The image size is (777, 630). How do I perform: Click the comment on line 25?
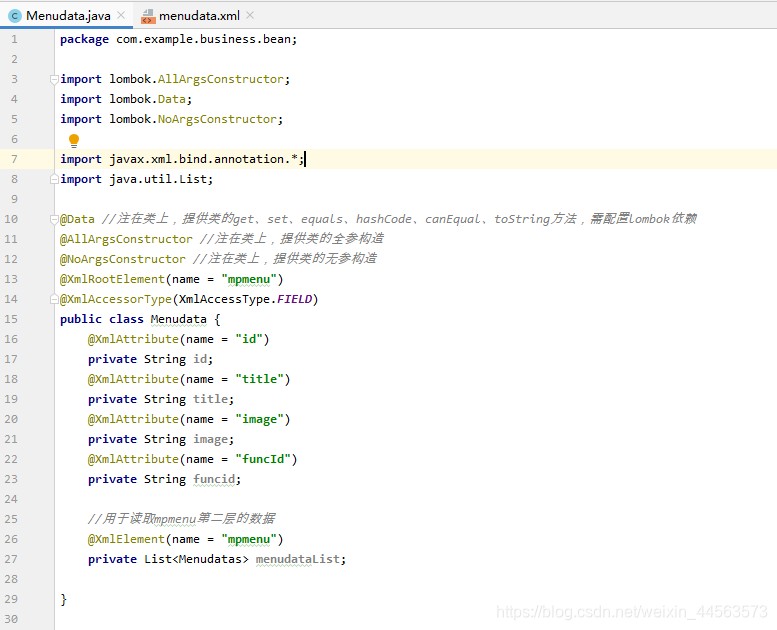[x=181, y=519]
